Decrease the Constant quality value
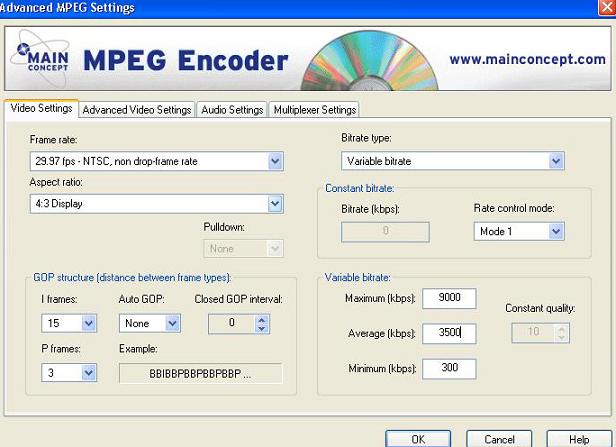616x447 pixels. (x=562, y=337)
